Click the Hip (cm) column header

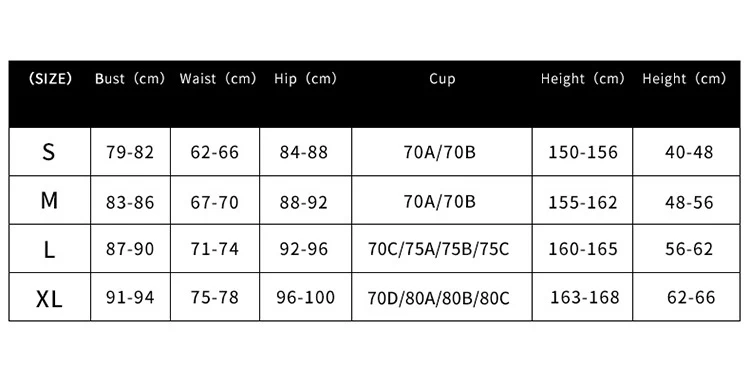(305, 78)
